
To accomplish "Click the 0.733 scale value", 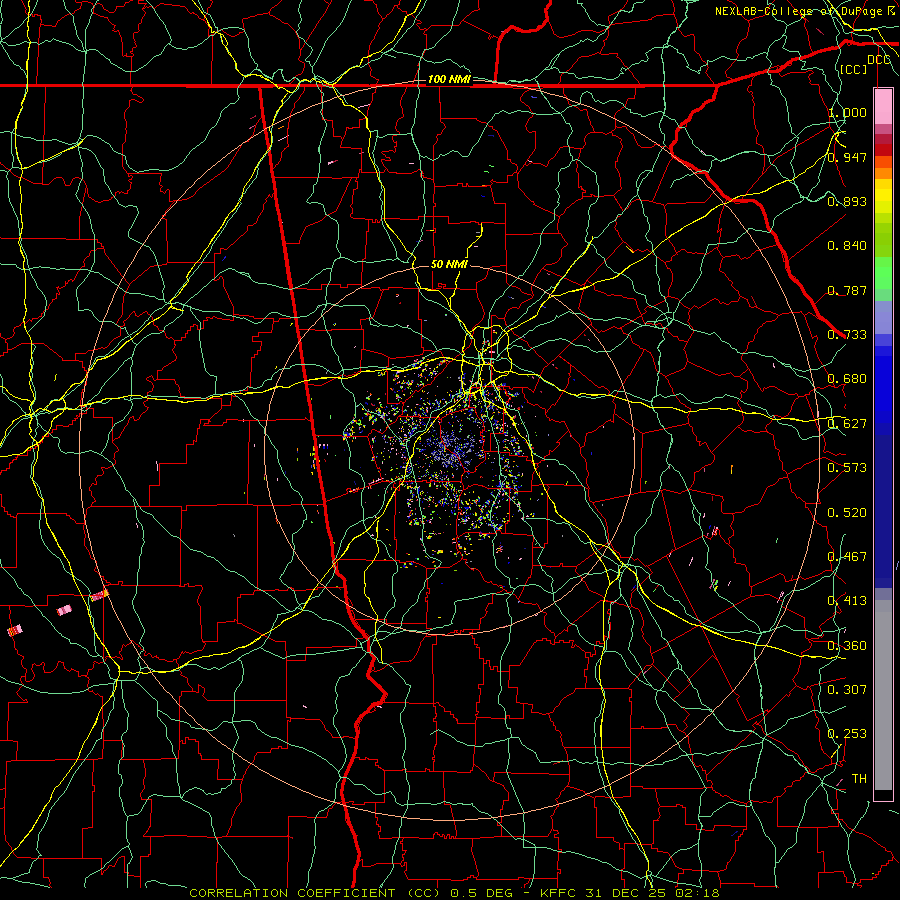I will click(x=847, y=335).
